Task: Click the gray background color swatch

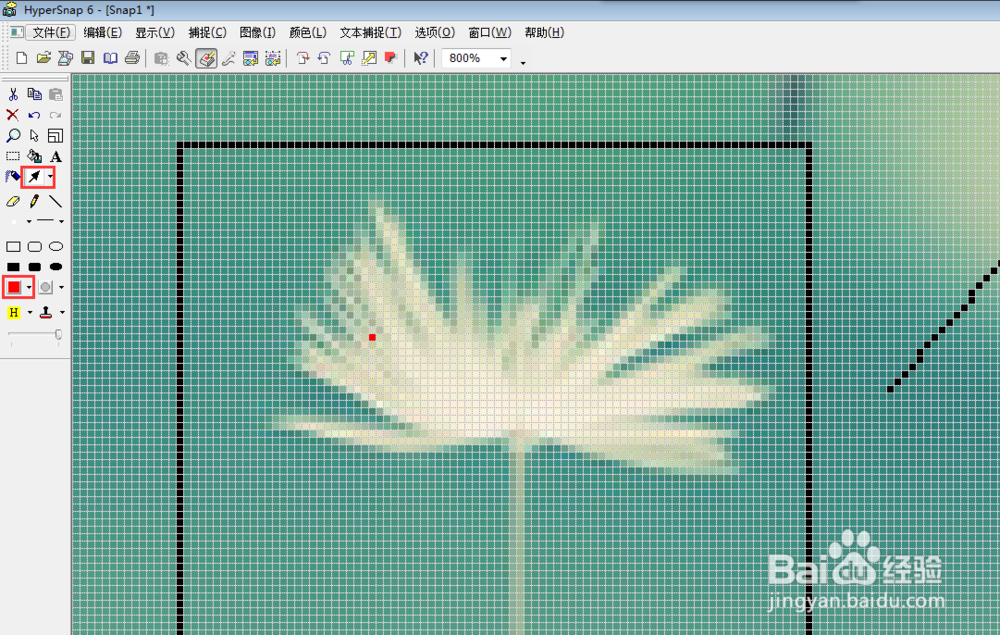Action: (x=45, y=288)
